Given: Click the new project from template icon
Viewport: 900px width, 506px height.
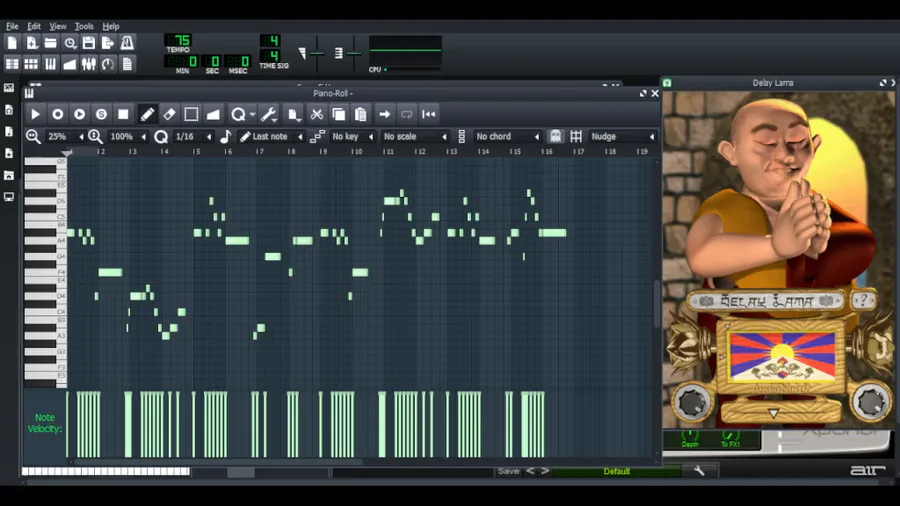Looking at the screenshot, I should pyautogui.click(x=32, y=43).
